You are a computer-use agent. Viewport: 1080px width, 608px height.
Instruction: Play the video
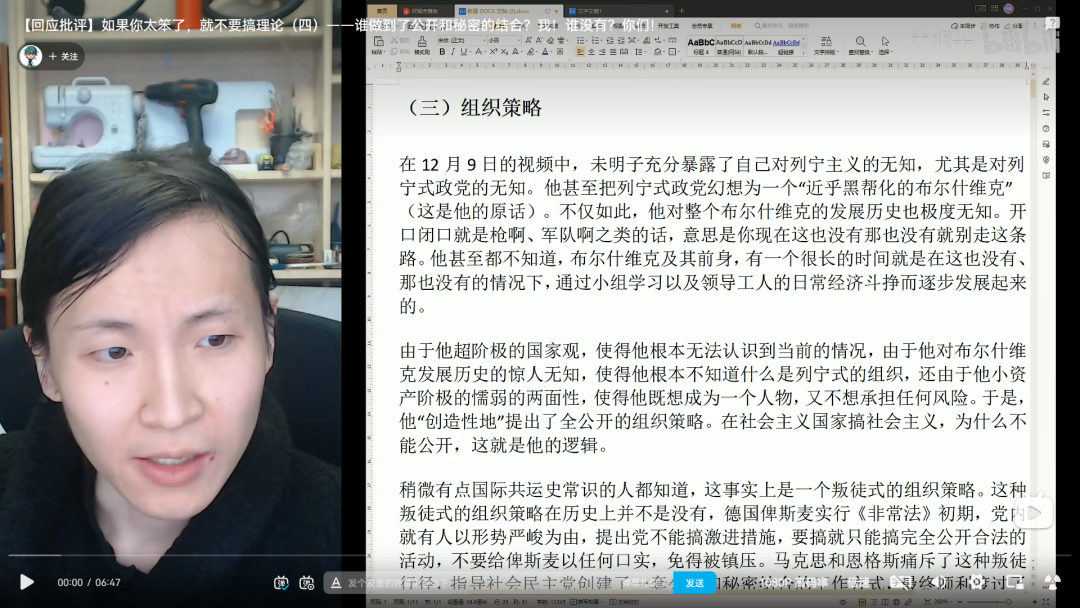[26, 583]
